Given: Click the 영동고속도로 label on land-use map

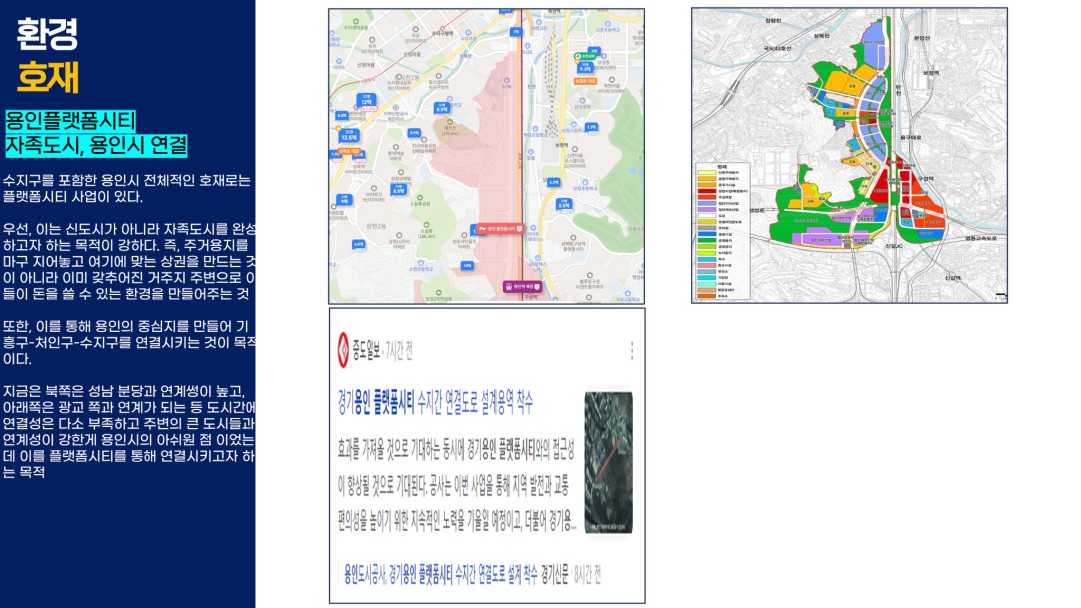Looking at the screenshot, I should tap(980, 239).
